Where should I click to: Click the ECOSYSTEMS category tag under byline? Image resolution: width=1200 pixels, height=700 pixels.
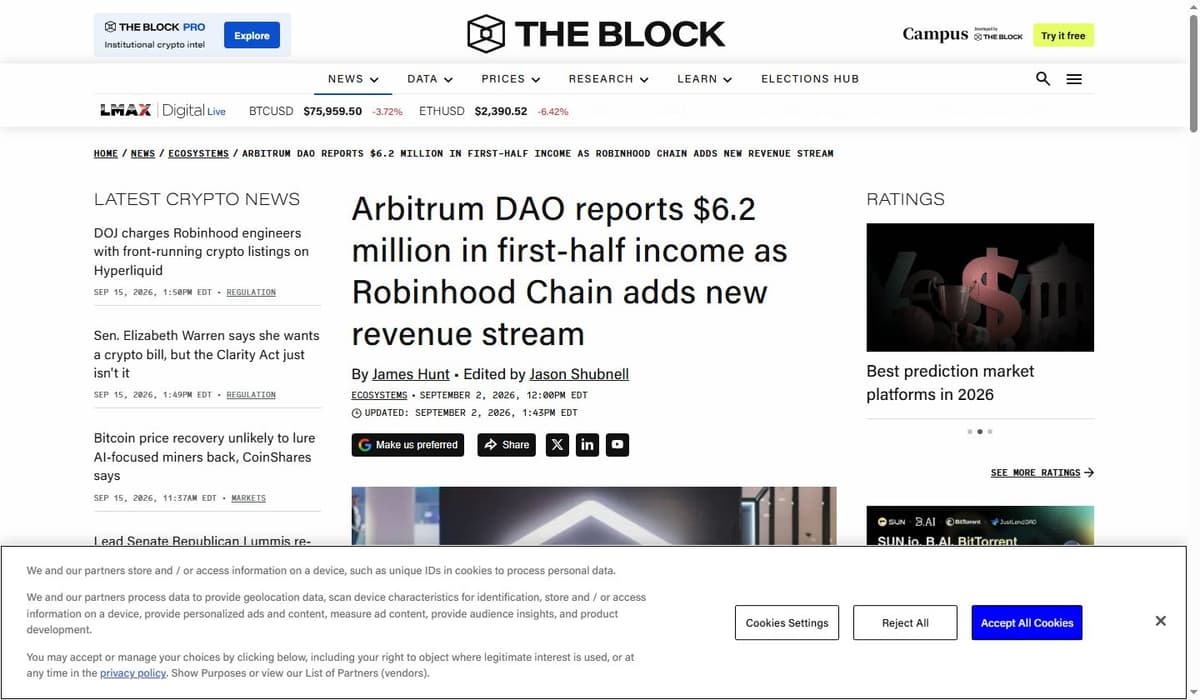[380, 395]
